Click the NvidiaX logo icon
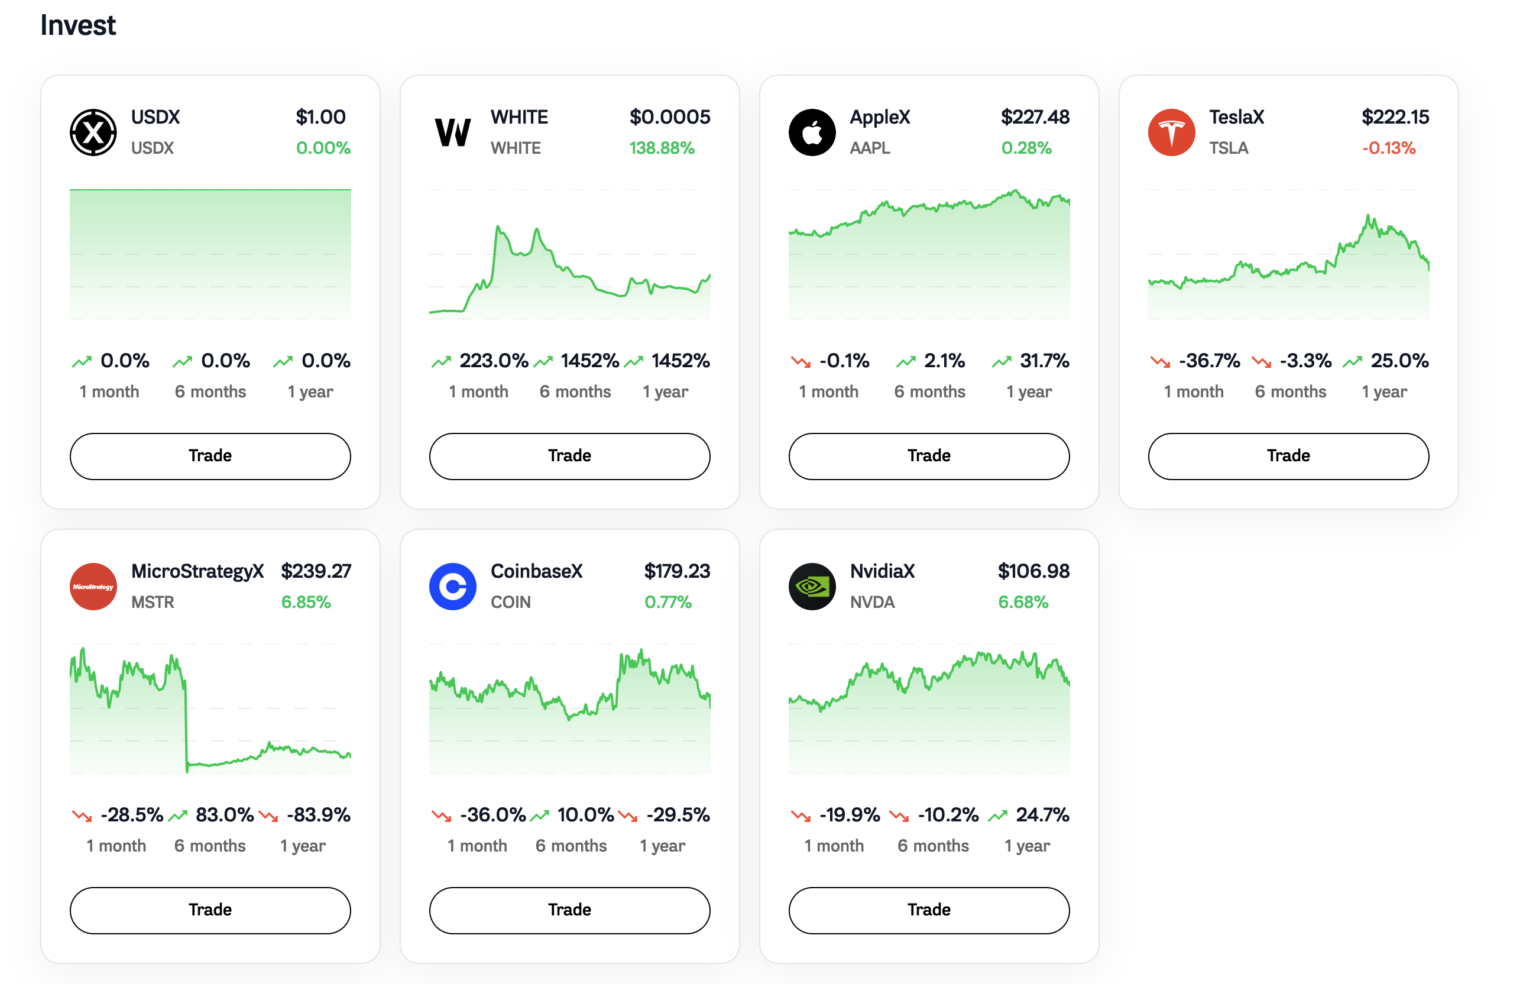The height and width of the screenshot is (984, 1536). pos(812,586)
